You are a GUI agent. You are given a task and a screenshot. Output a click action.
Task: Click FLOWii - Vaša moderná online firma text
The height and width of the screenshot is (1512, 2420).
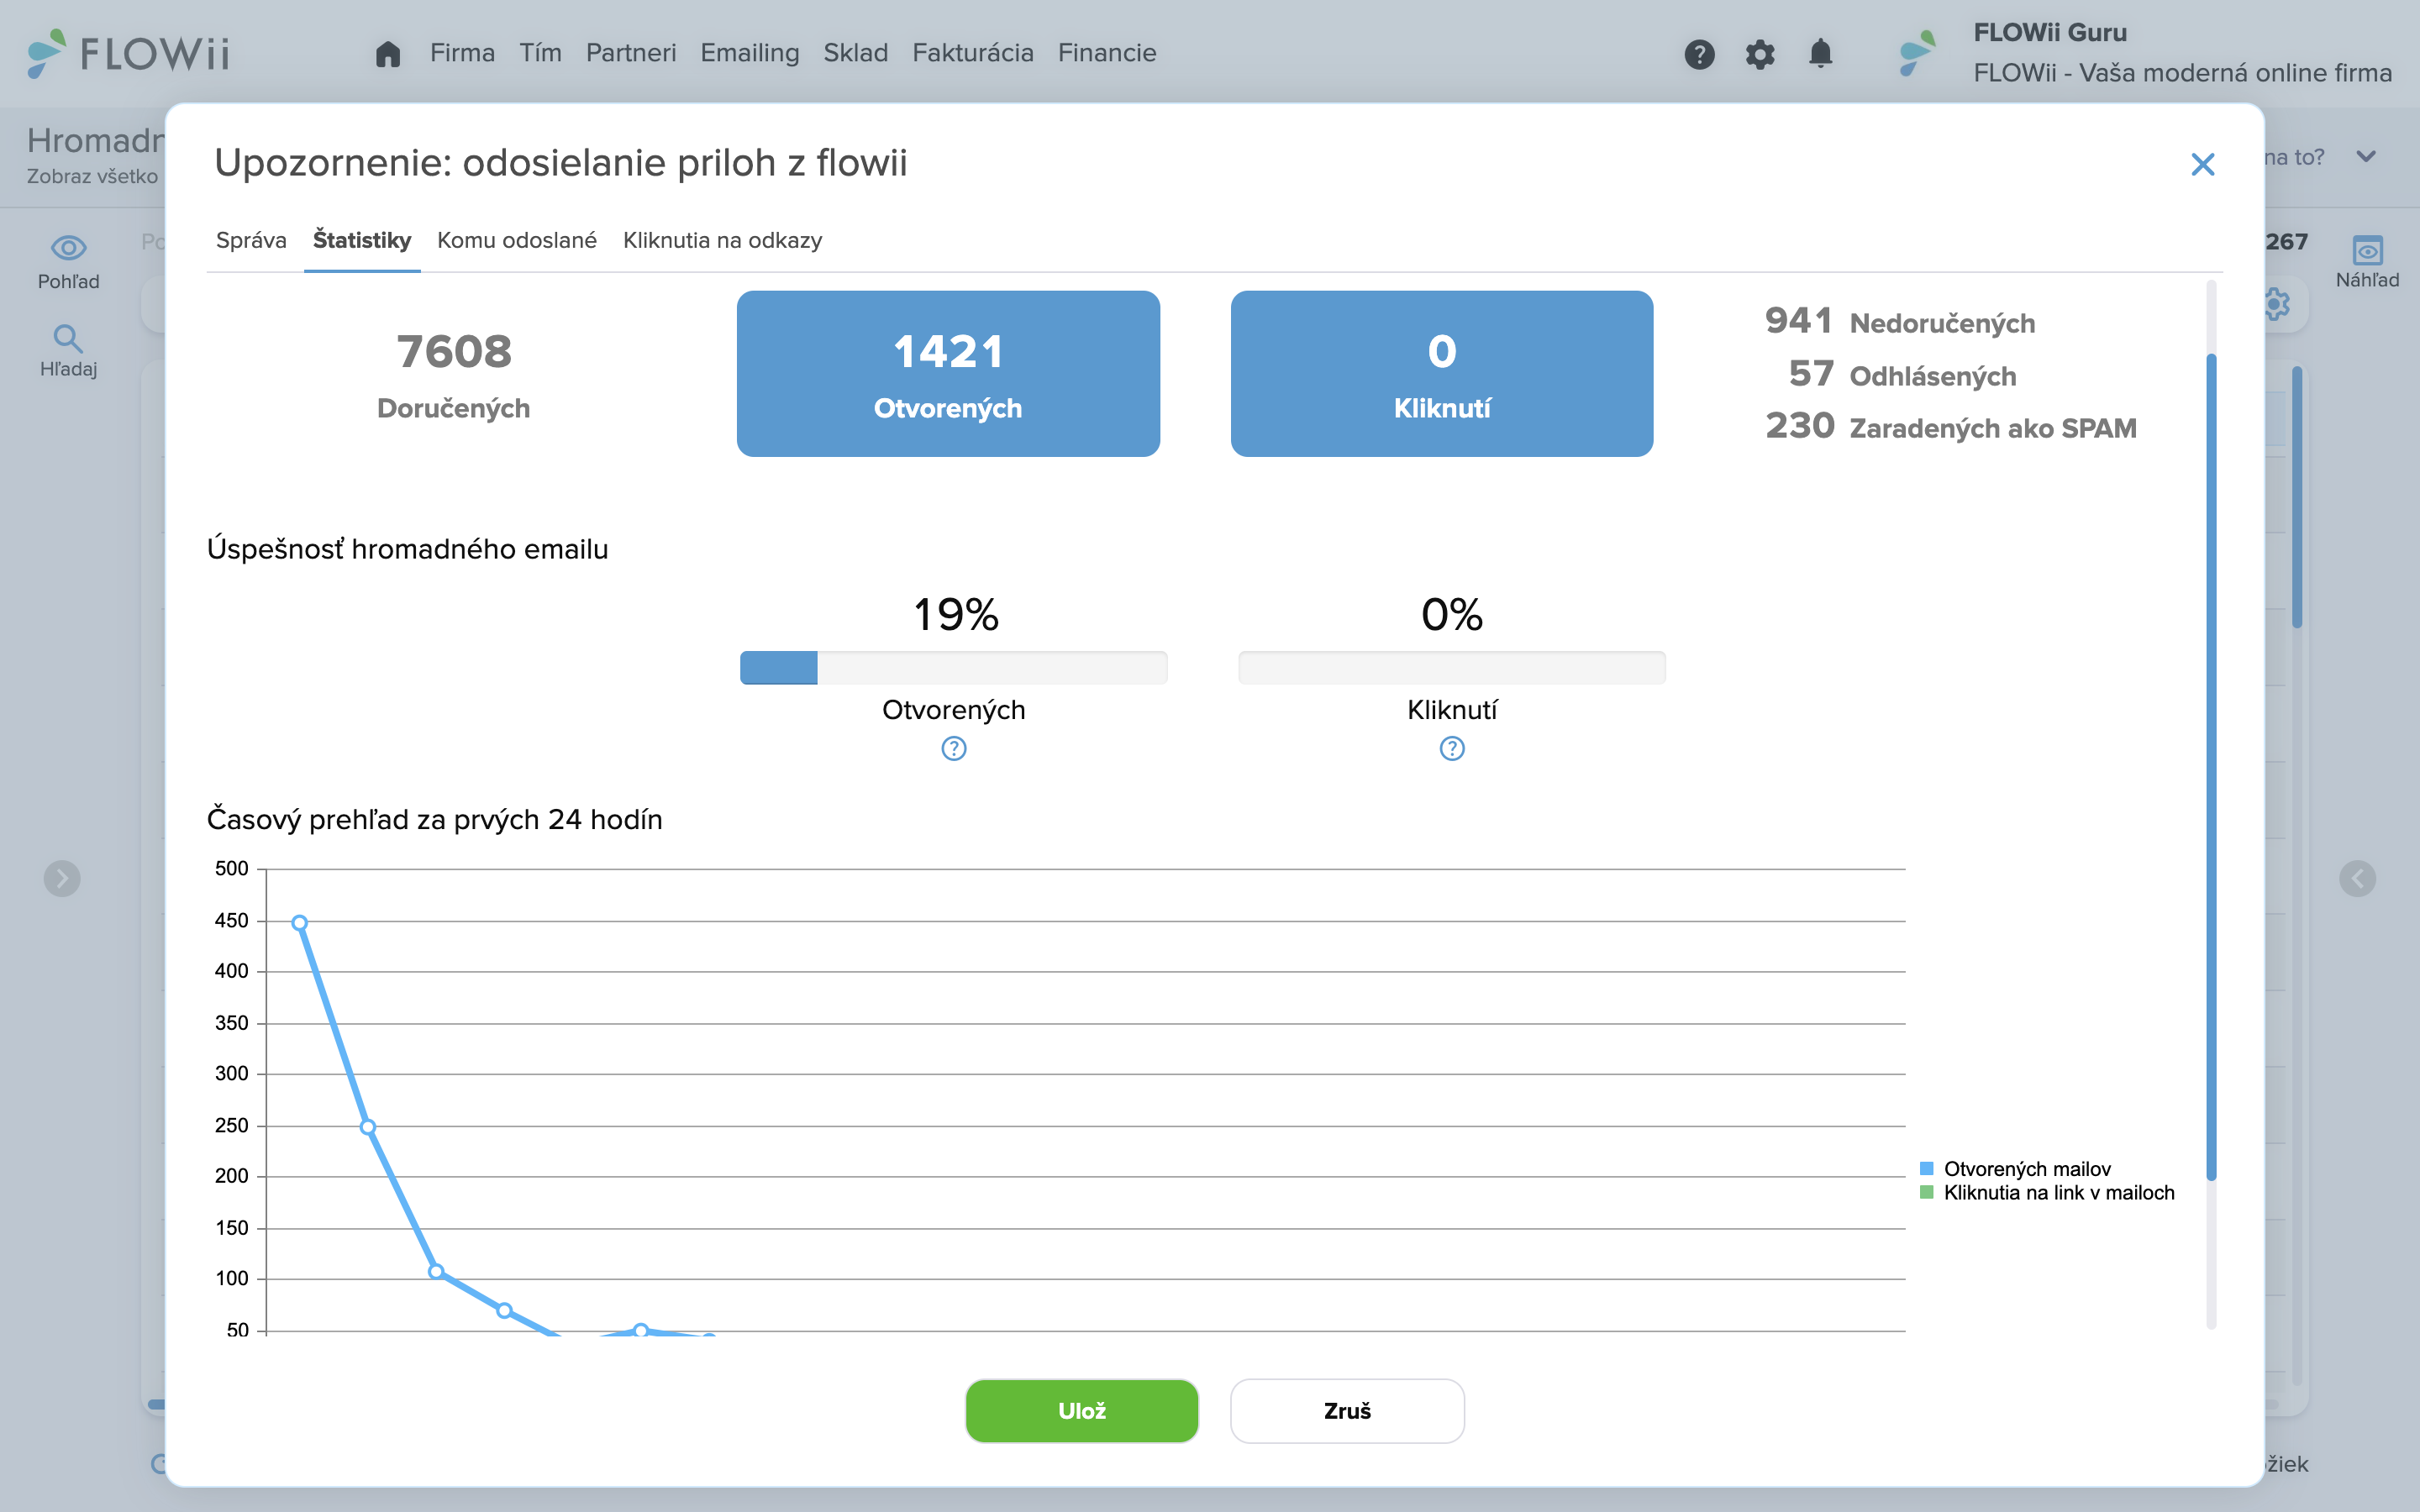2182,73
